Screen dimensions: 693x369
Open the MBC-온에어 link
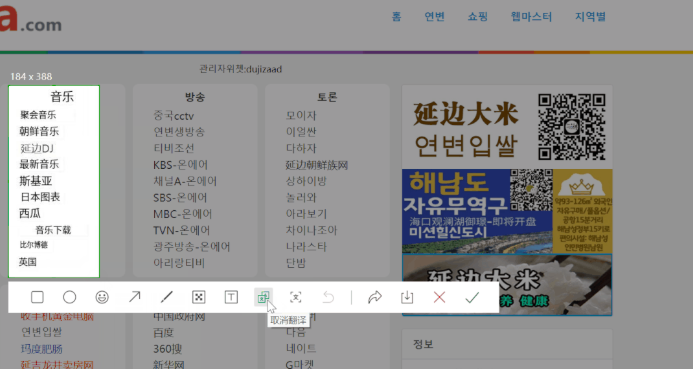(x=183, y=214)
